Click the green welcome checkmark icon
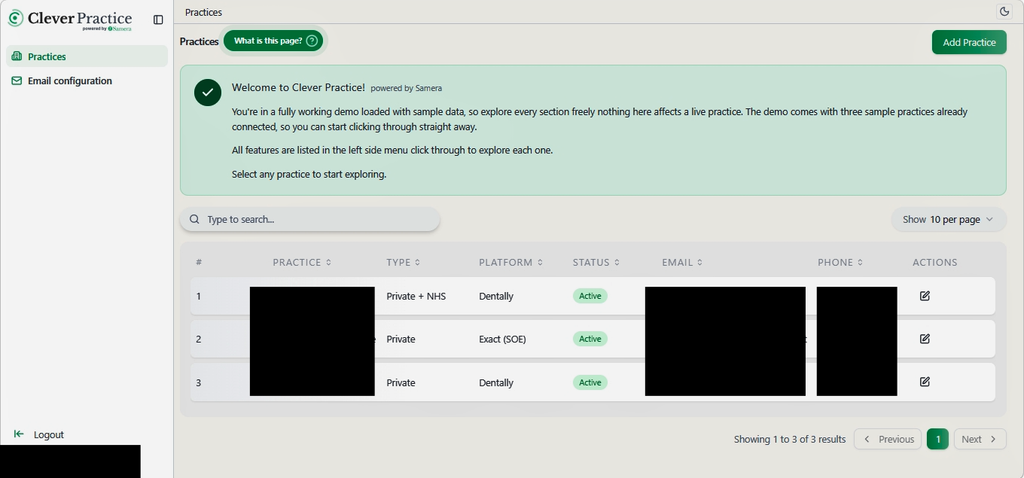 click(208, 92)
